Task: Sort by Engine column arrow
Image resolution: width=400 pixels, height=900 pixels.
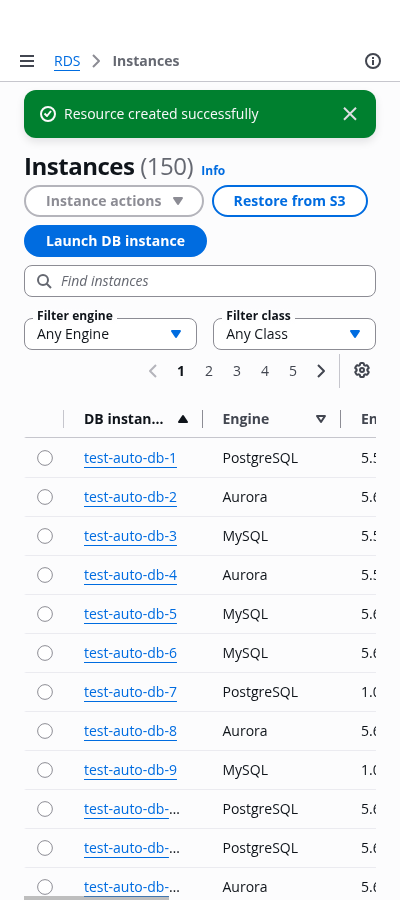Action: [321, 419]
